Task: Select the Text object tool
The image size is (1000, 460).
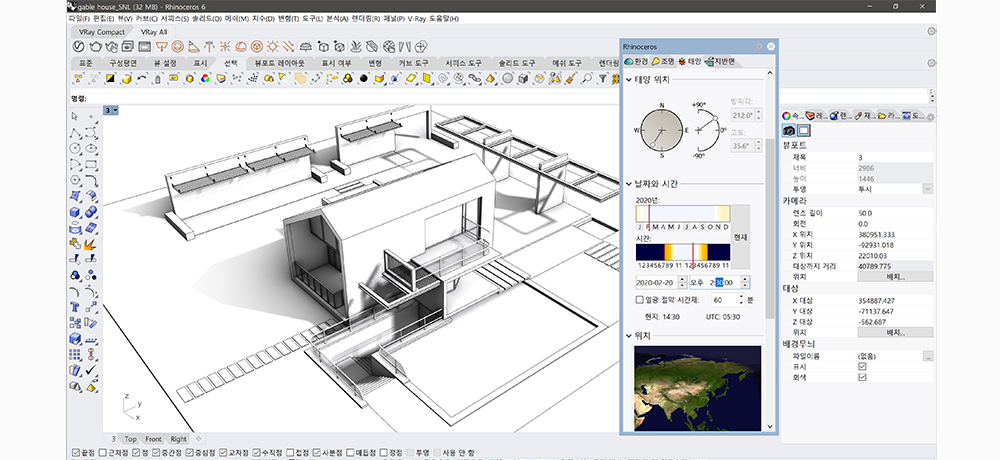Action: click(75, 308)
